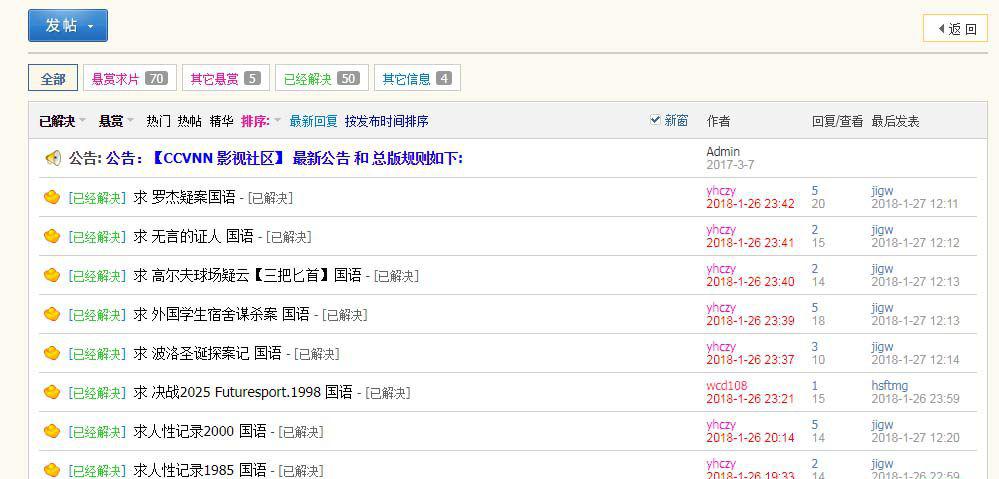Click the [已经解决] tag of 罗杰疑案国语
This screenshot has height=479, width=999.
[97, 197]
